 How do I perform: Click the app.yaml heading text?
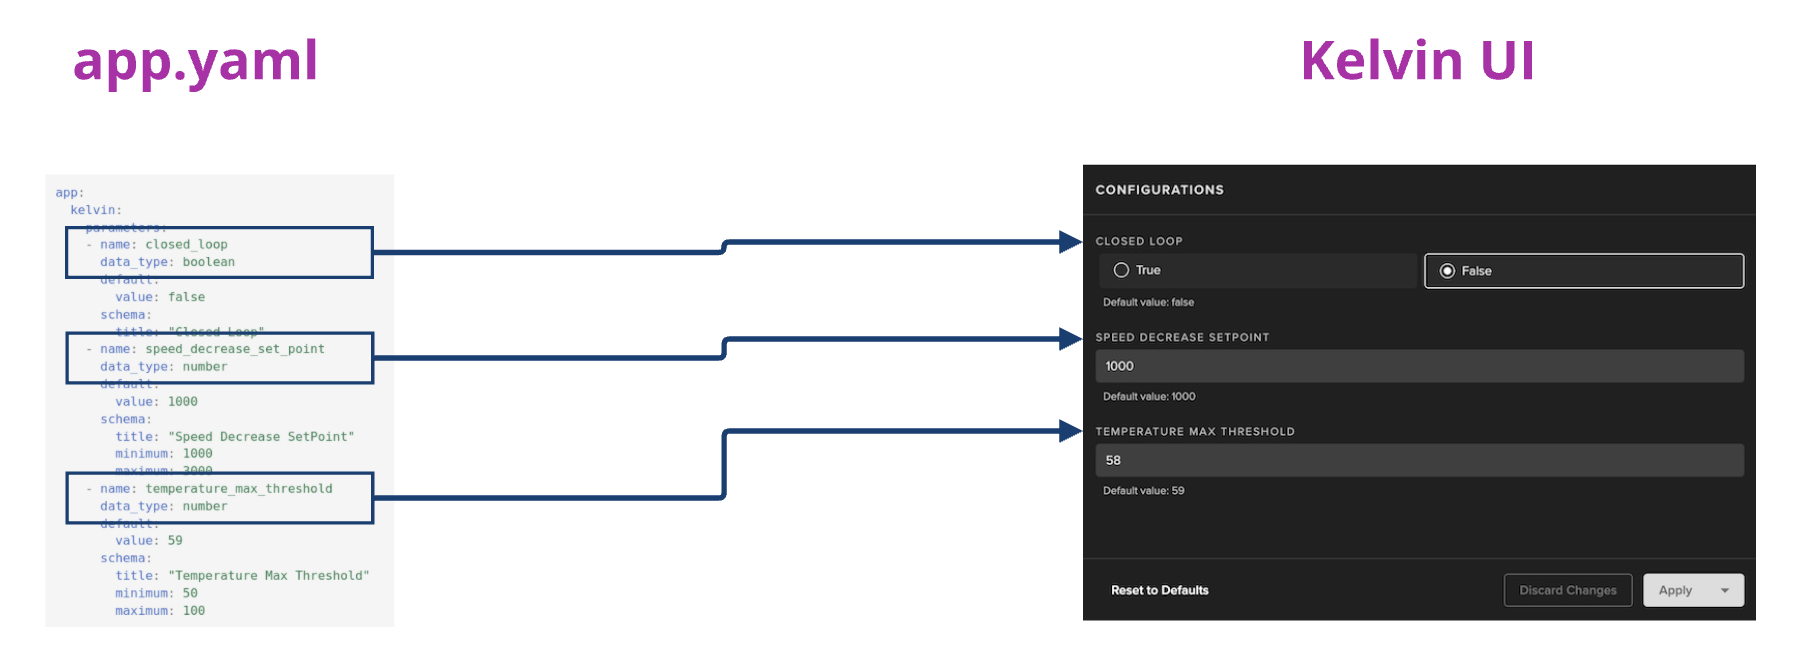[195, 62]
